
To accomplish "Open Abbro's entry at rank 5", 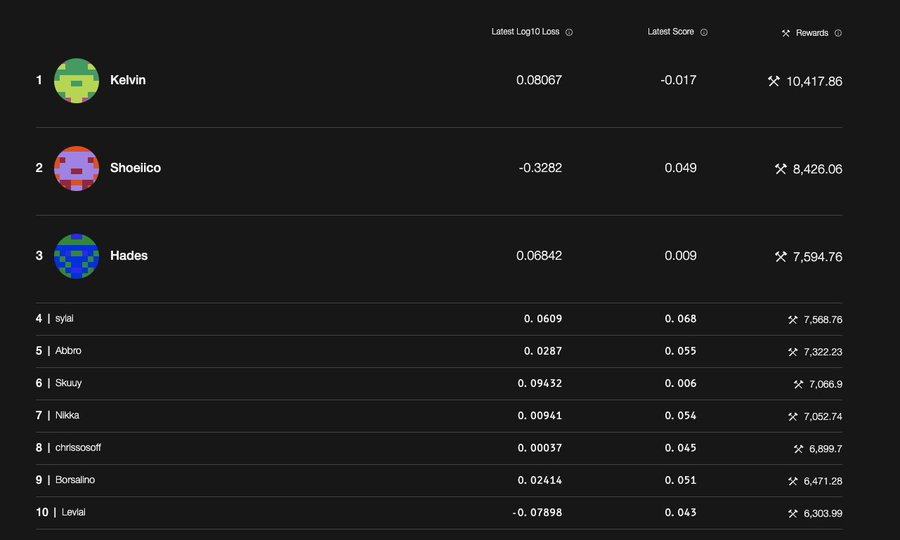I will pos(439,351).
